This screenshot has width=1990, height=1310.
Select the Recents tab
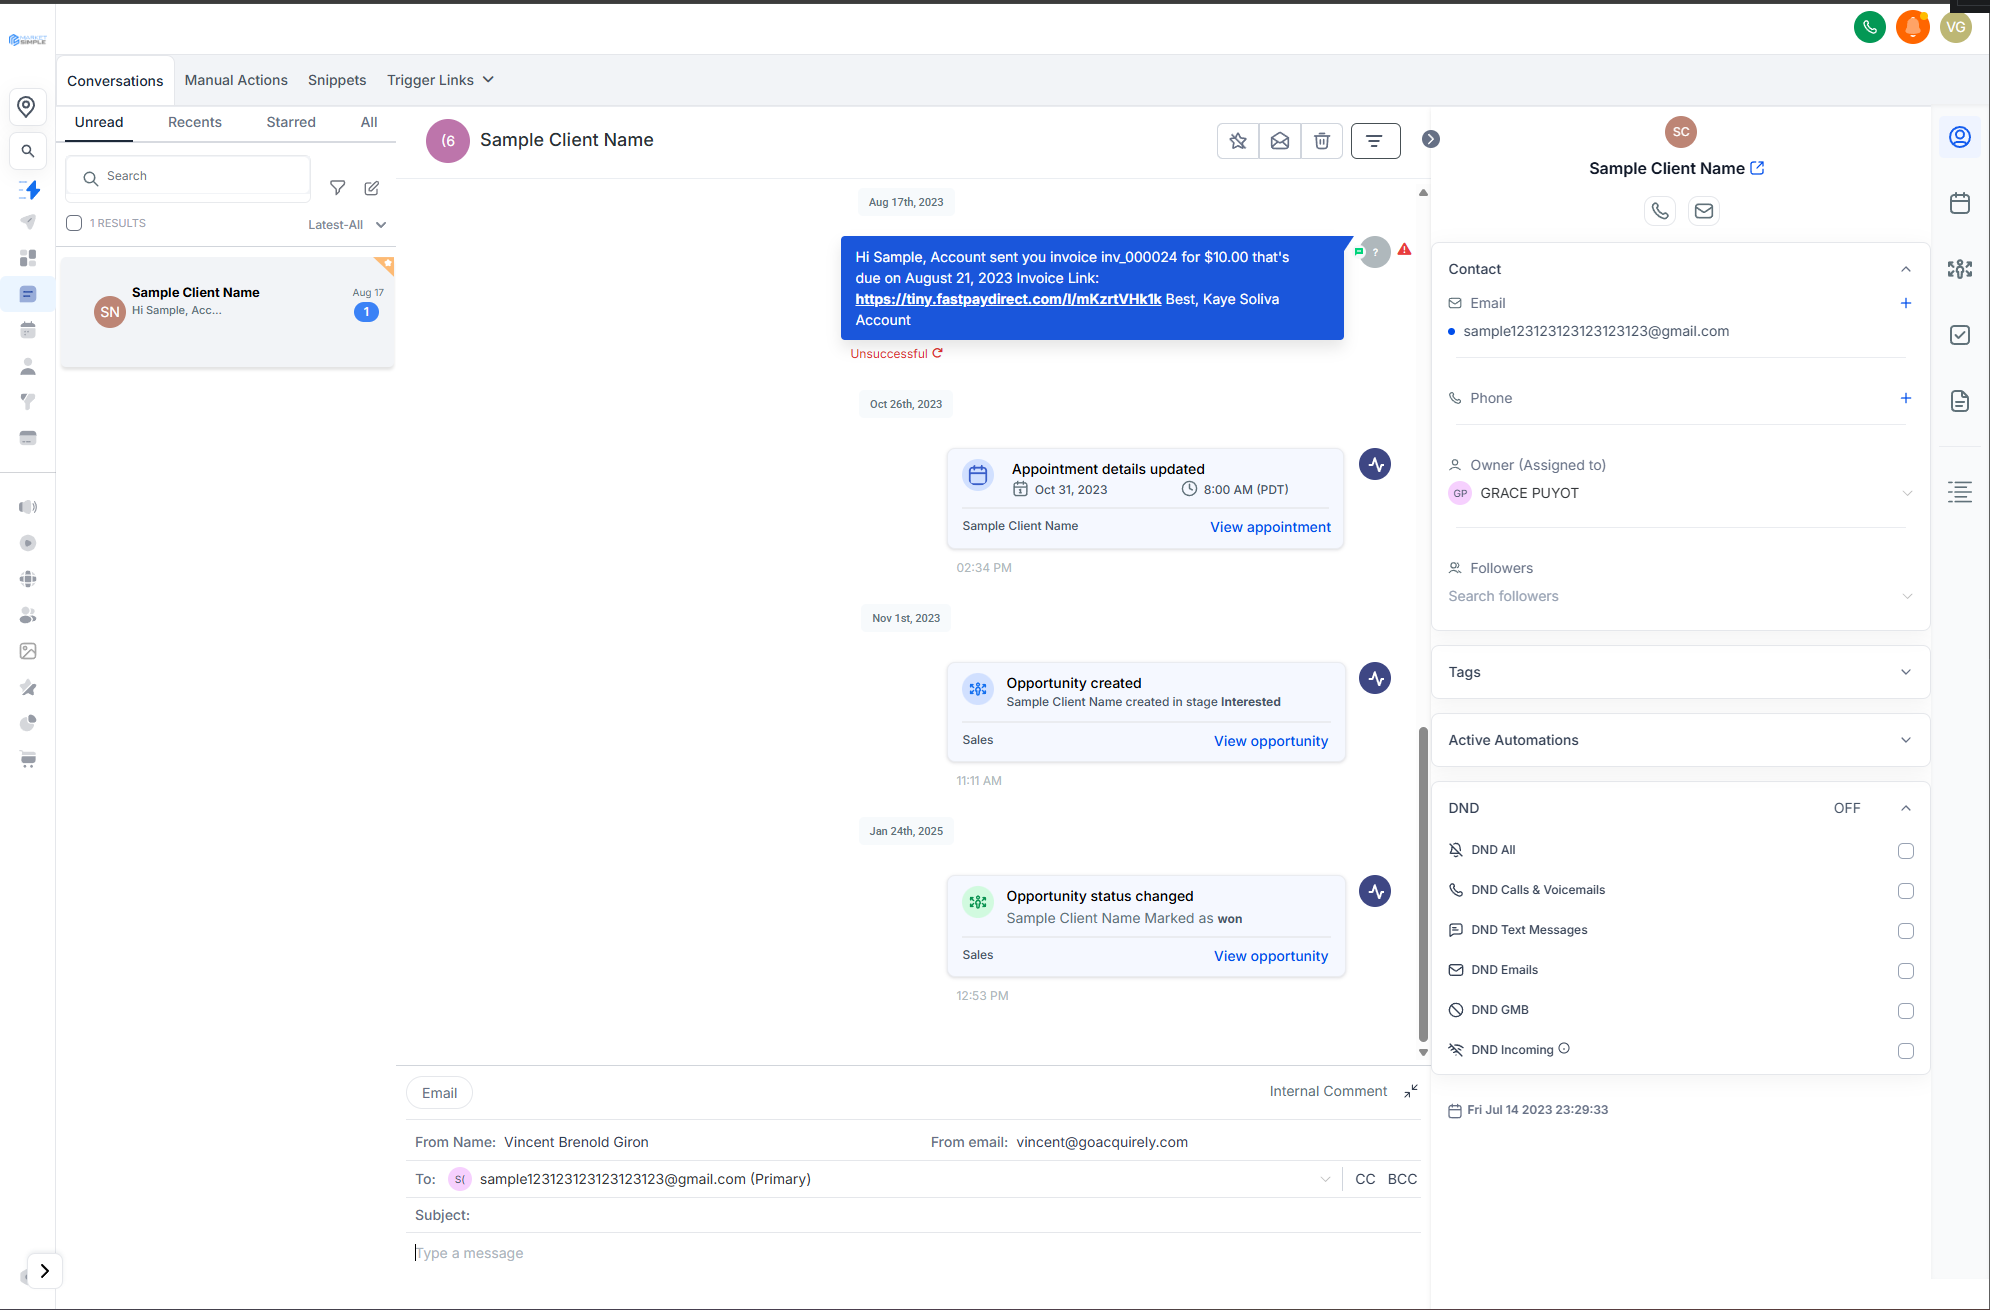(195, 122)
